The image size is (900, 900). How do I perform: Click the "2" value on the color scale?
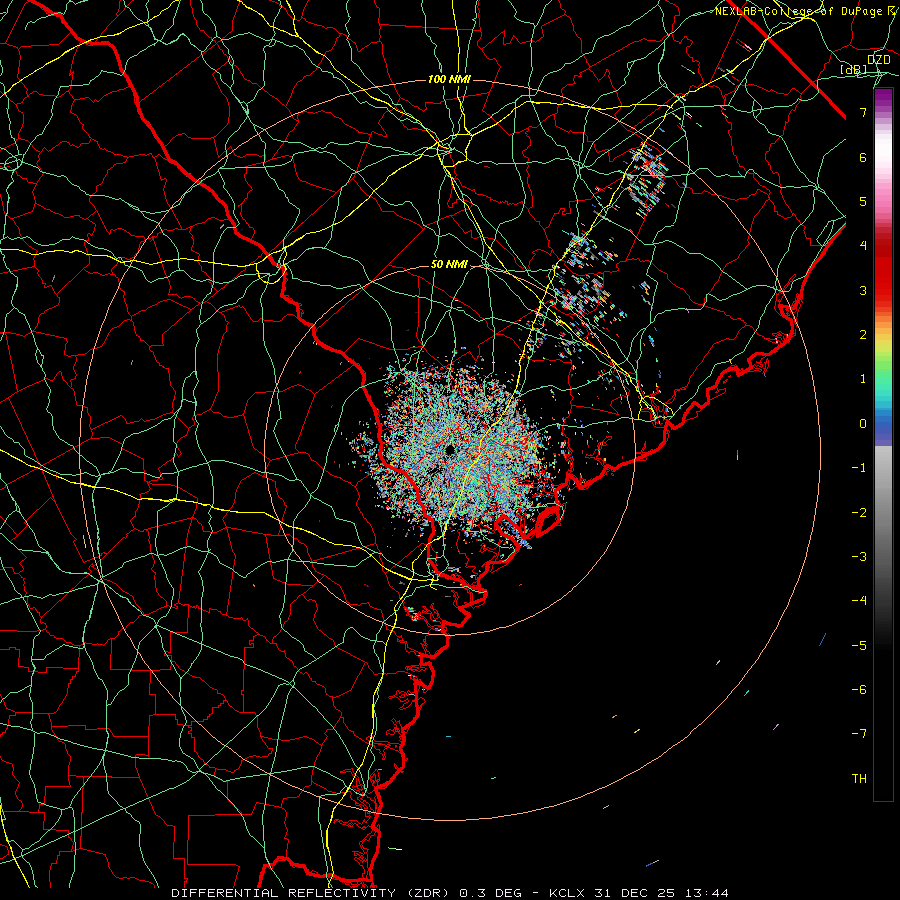[x=863, y=335]
